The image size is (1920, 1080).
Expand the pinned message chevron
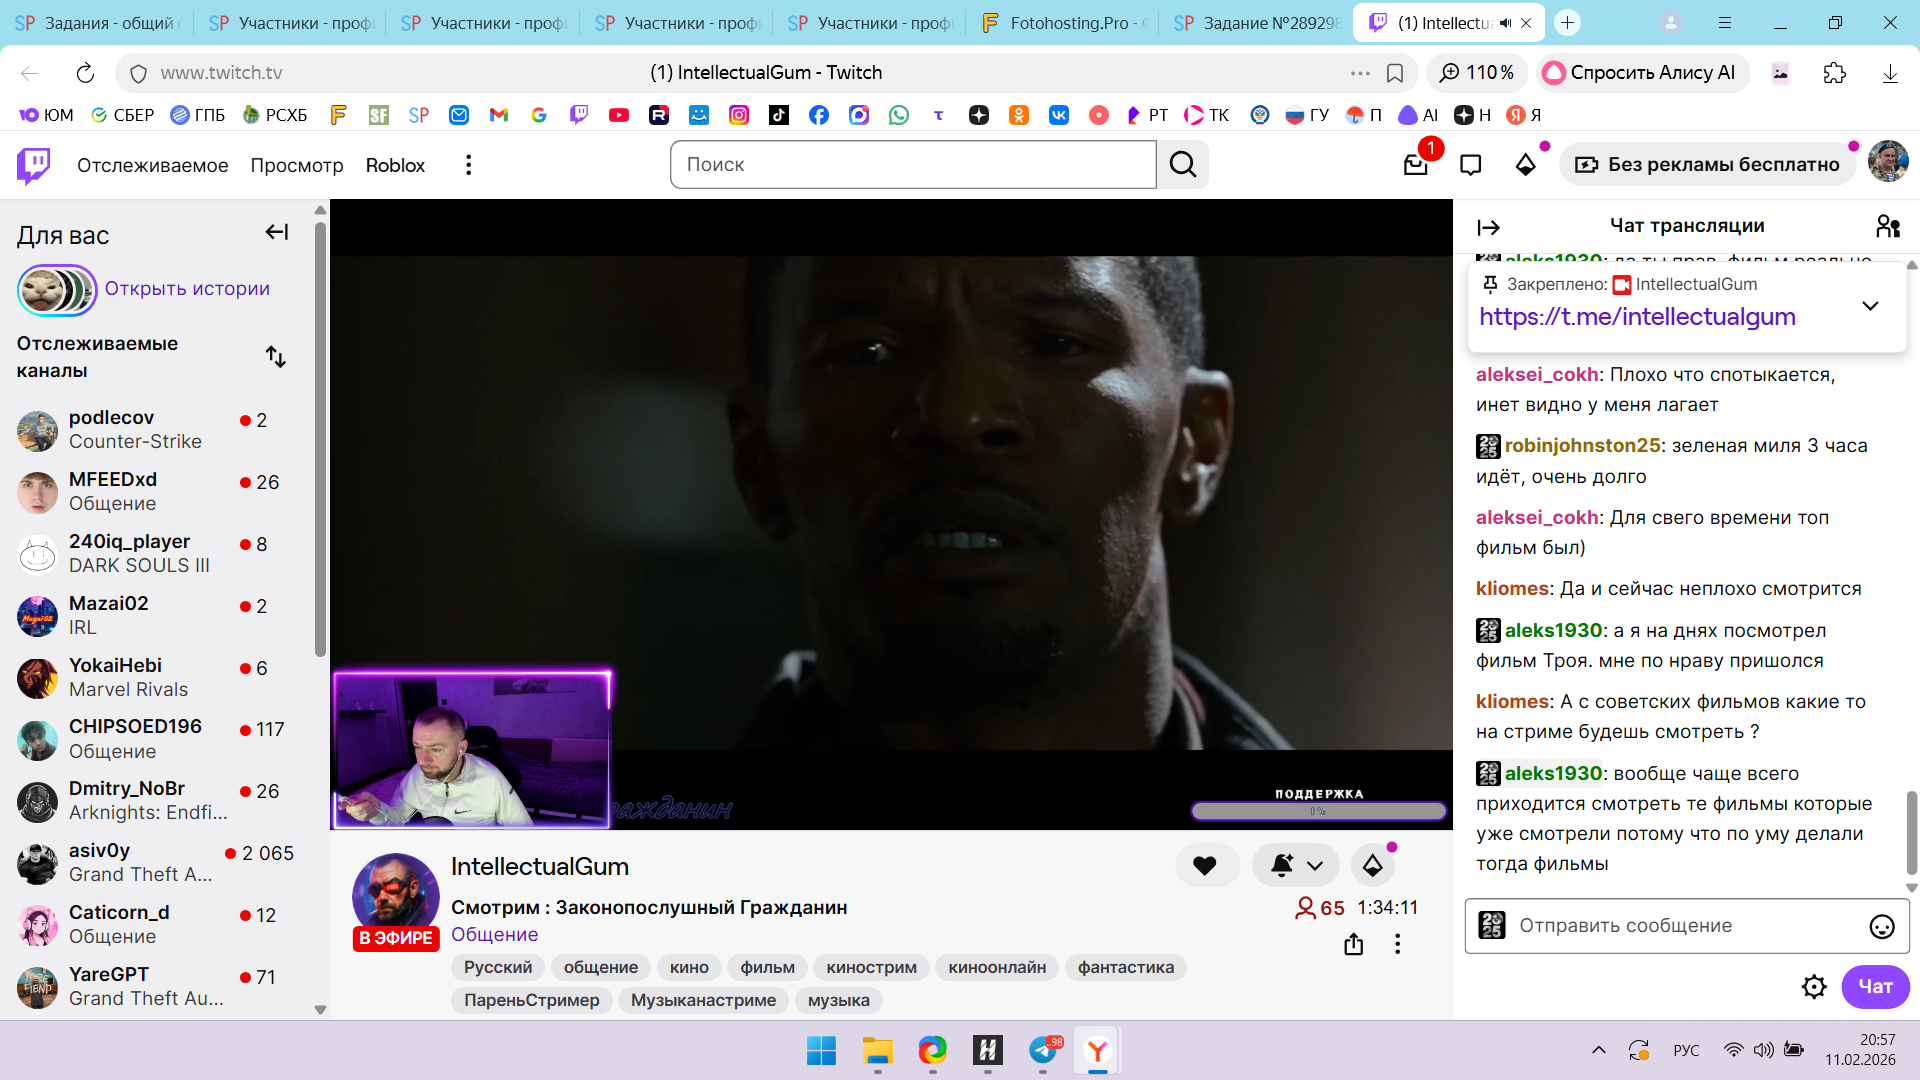click(x=1870, y=306)
